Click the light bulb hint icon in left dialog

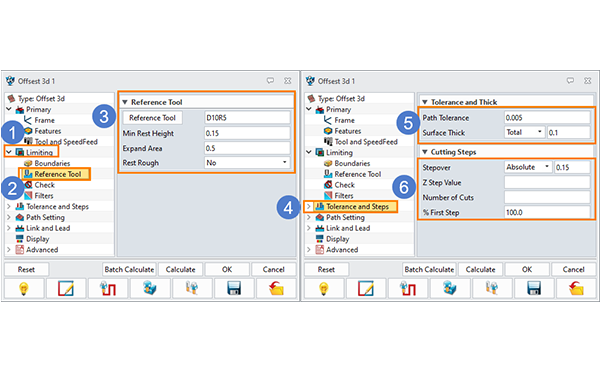click(24, 288)
